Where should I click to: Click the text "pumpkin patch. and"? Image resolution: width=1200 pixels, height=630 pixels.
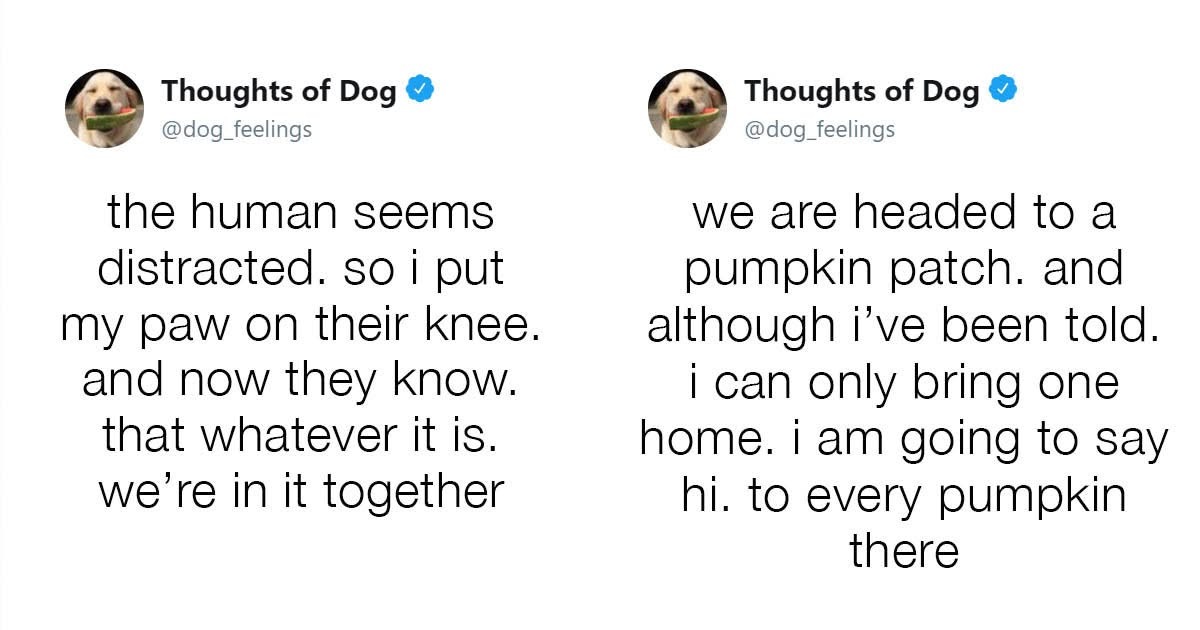coord(903,270)
